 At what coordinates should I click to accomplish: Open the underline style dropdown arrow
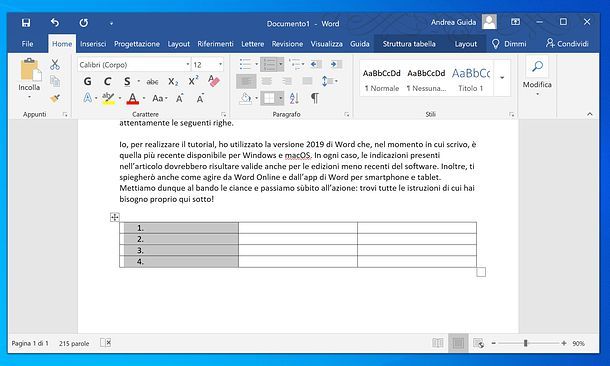(x=138, y=81)
